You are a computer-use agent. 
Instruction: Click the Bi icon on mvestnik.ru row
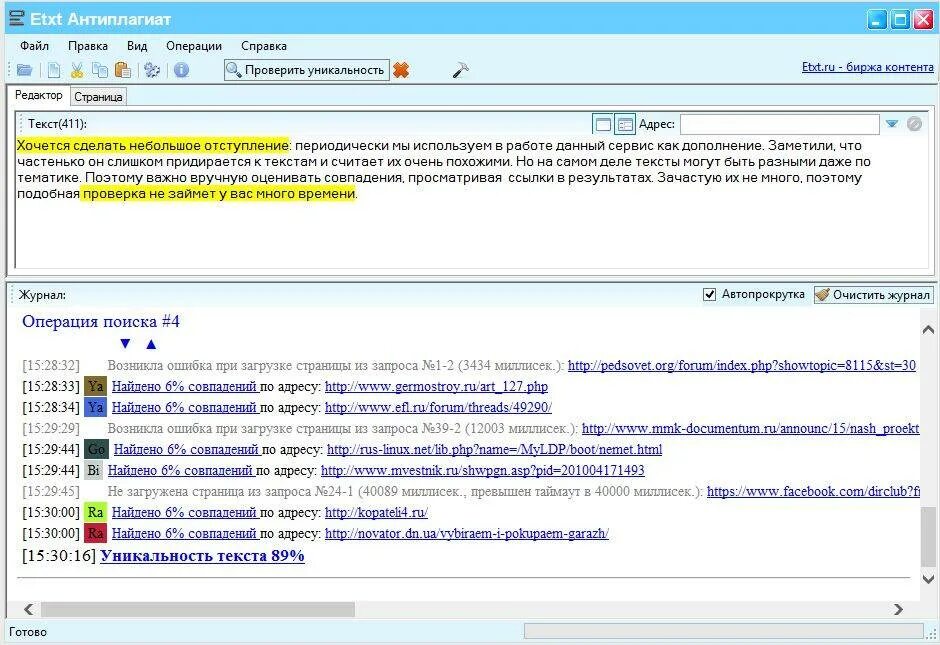[x=94, y=470]
